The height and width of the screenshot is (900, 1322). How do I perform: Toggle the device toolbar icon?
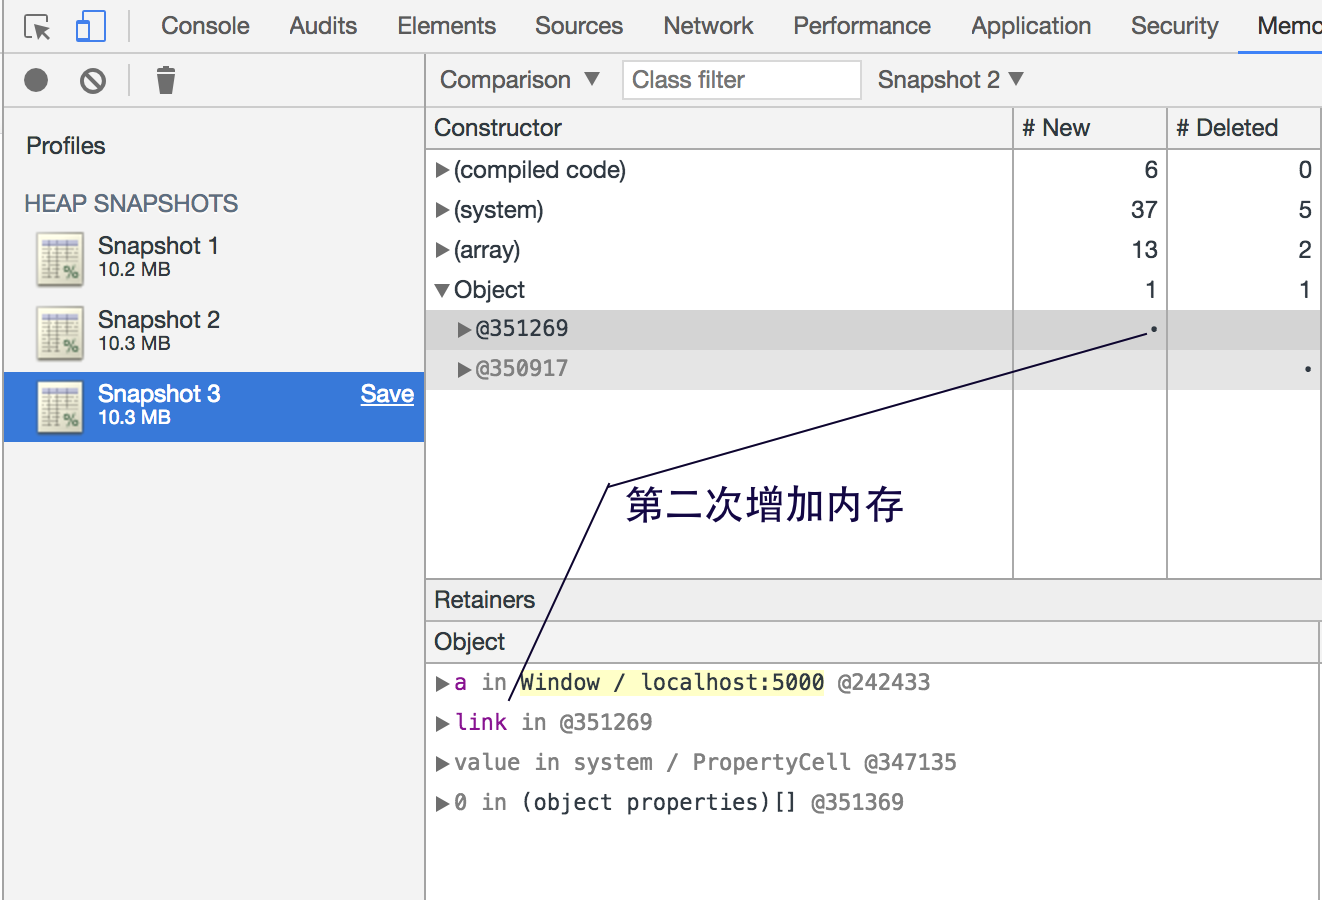point(90,26)
